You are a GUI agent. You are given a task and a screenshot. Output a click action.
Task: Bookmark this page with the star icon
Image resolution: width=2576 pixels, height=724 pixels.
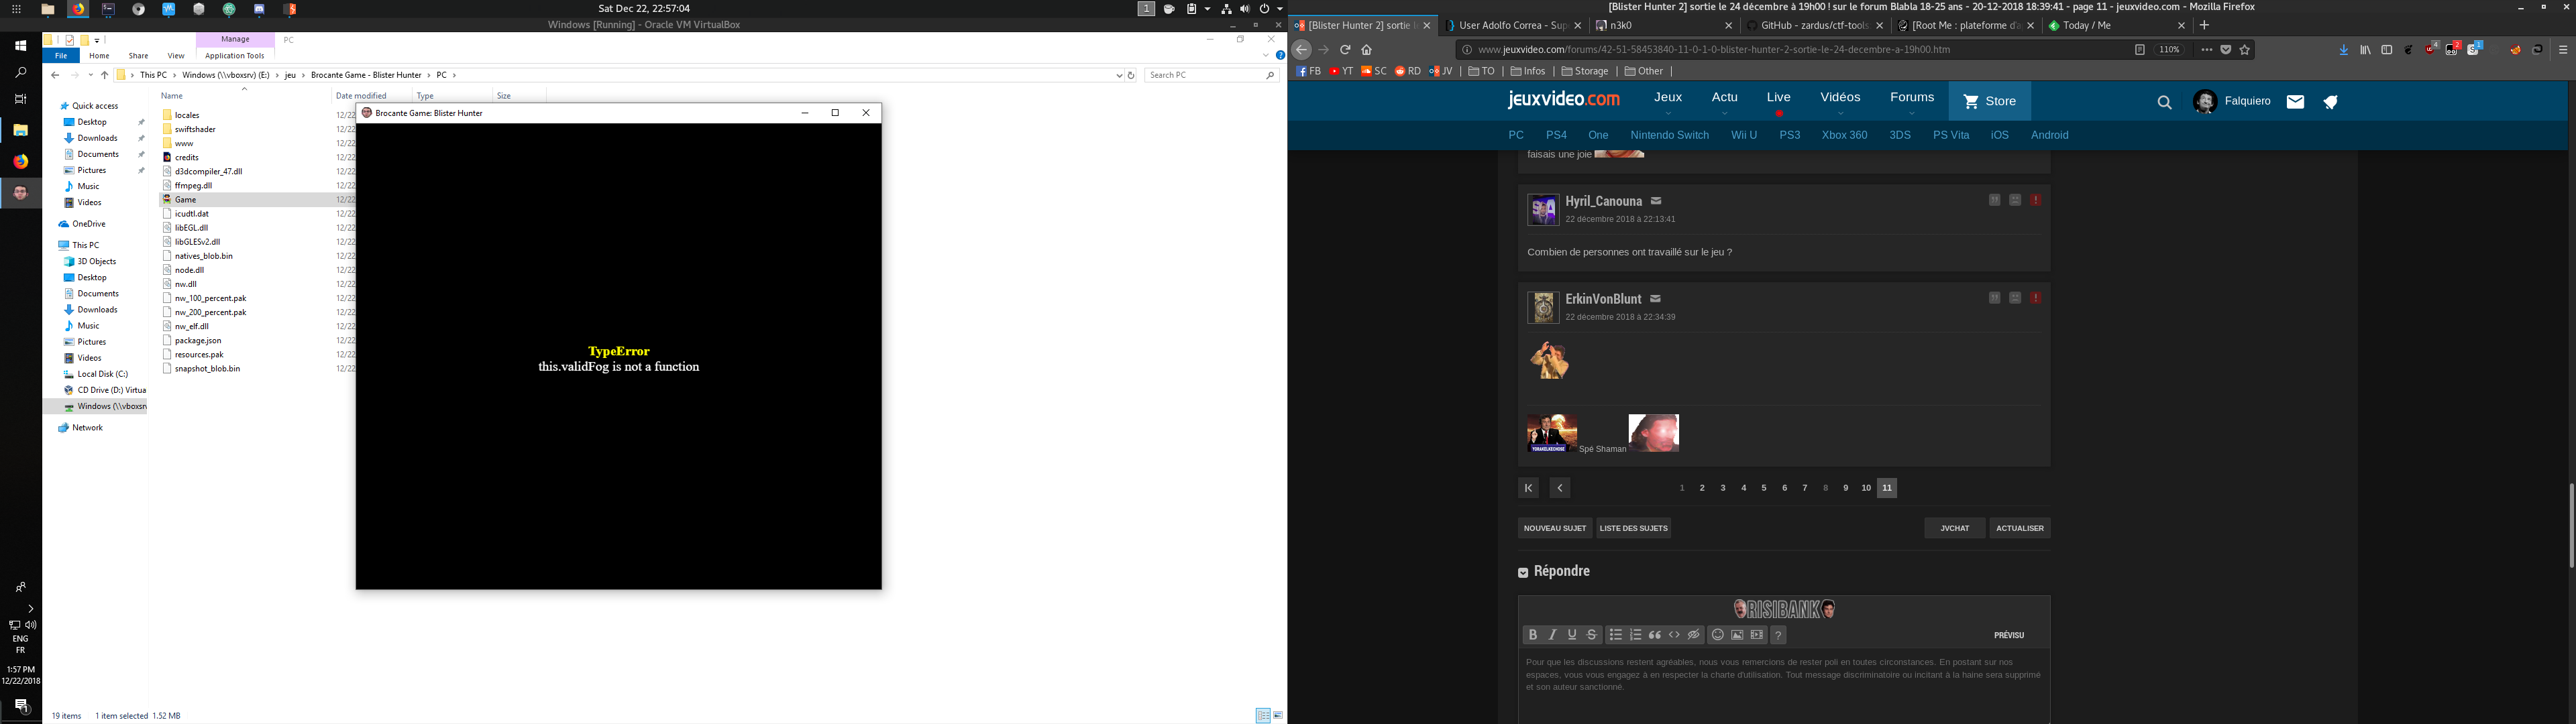pos(2245,50)
